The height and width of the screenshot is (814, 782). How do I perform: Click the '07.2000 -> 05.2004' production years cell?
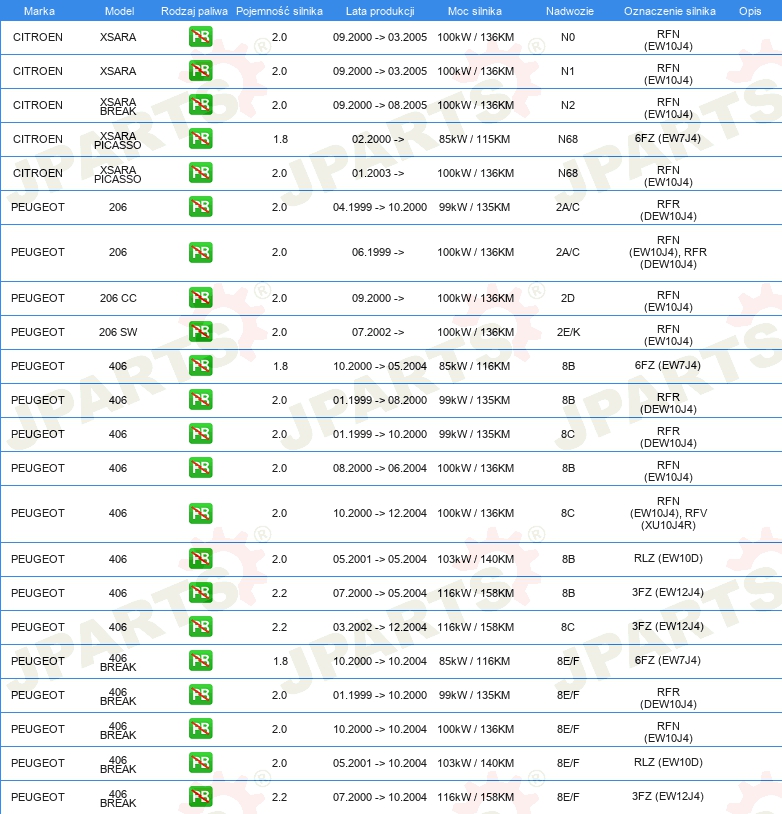click(380, 593)
